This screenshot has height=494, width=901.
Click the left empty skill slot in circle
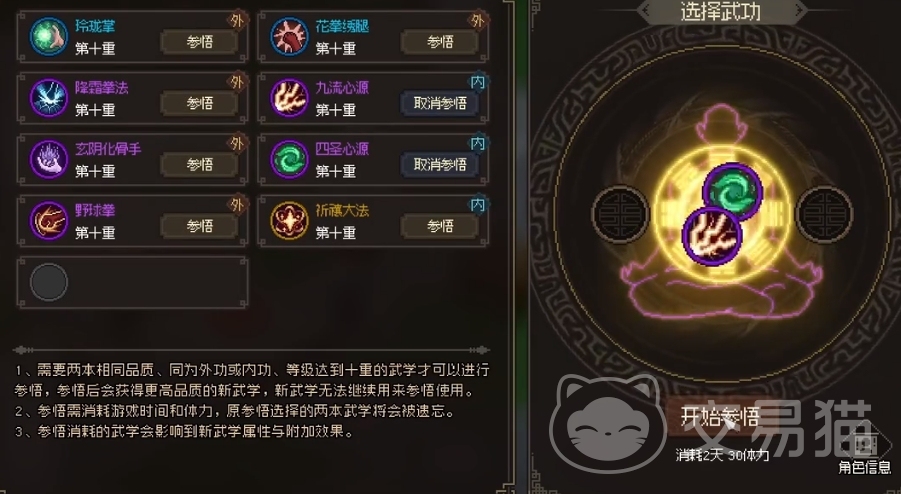(621, 214)
